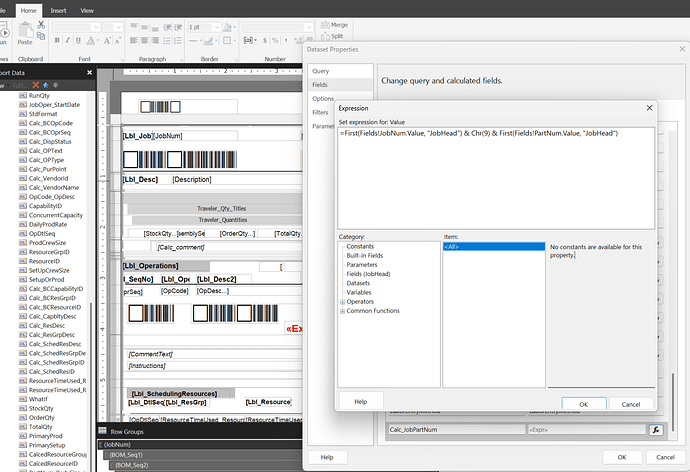The height and width of the screenshot is (472, 690).
Task: Click the grow font size icon
Action: (x=107, y=40)
